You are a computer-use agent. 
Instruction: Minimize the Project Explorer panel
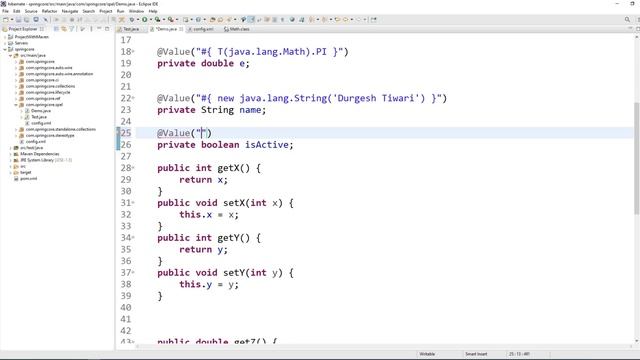click(99, 29)
